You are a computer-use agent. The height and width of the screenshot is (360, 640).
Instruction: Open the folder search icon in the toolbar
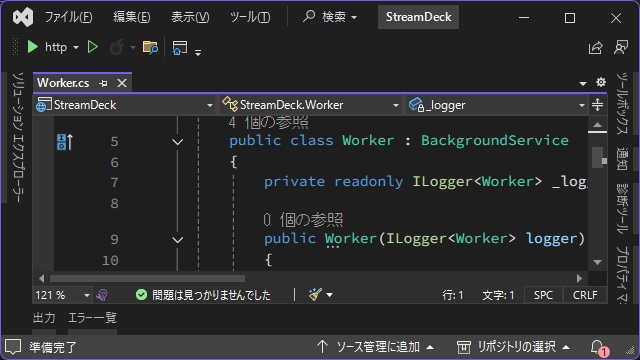(150, 47)
